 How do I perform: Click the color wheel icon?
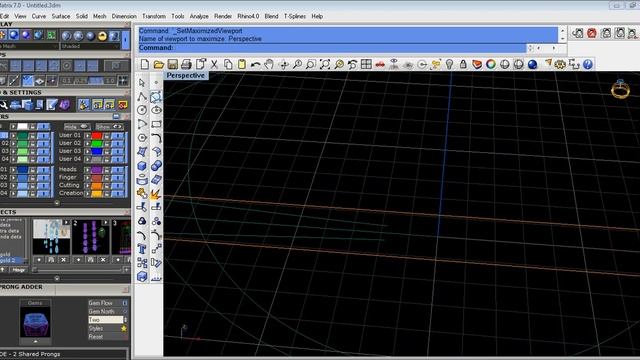click(x=491, y=64)
